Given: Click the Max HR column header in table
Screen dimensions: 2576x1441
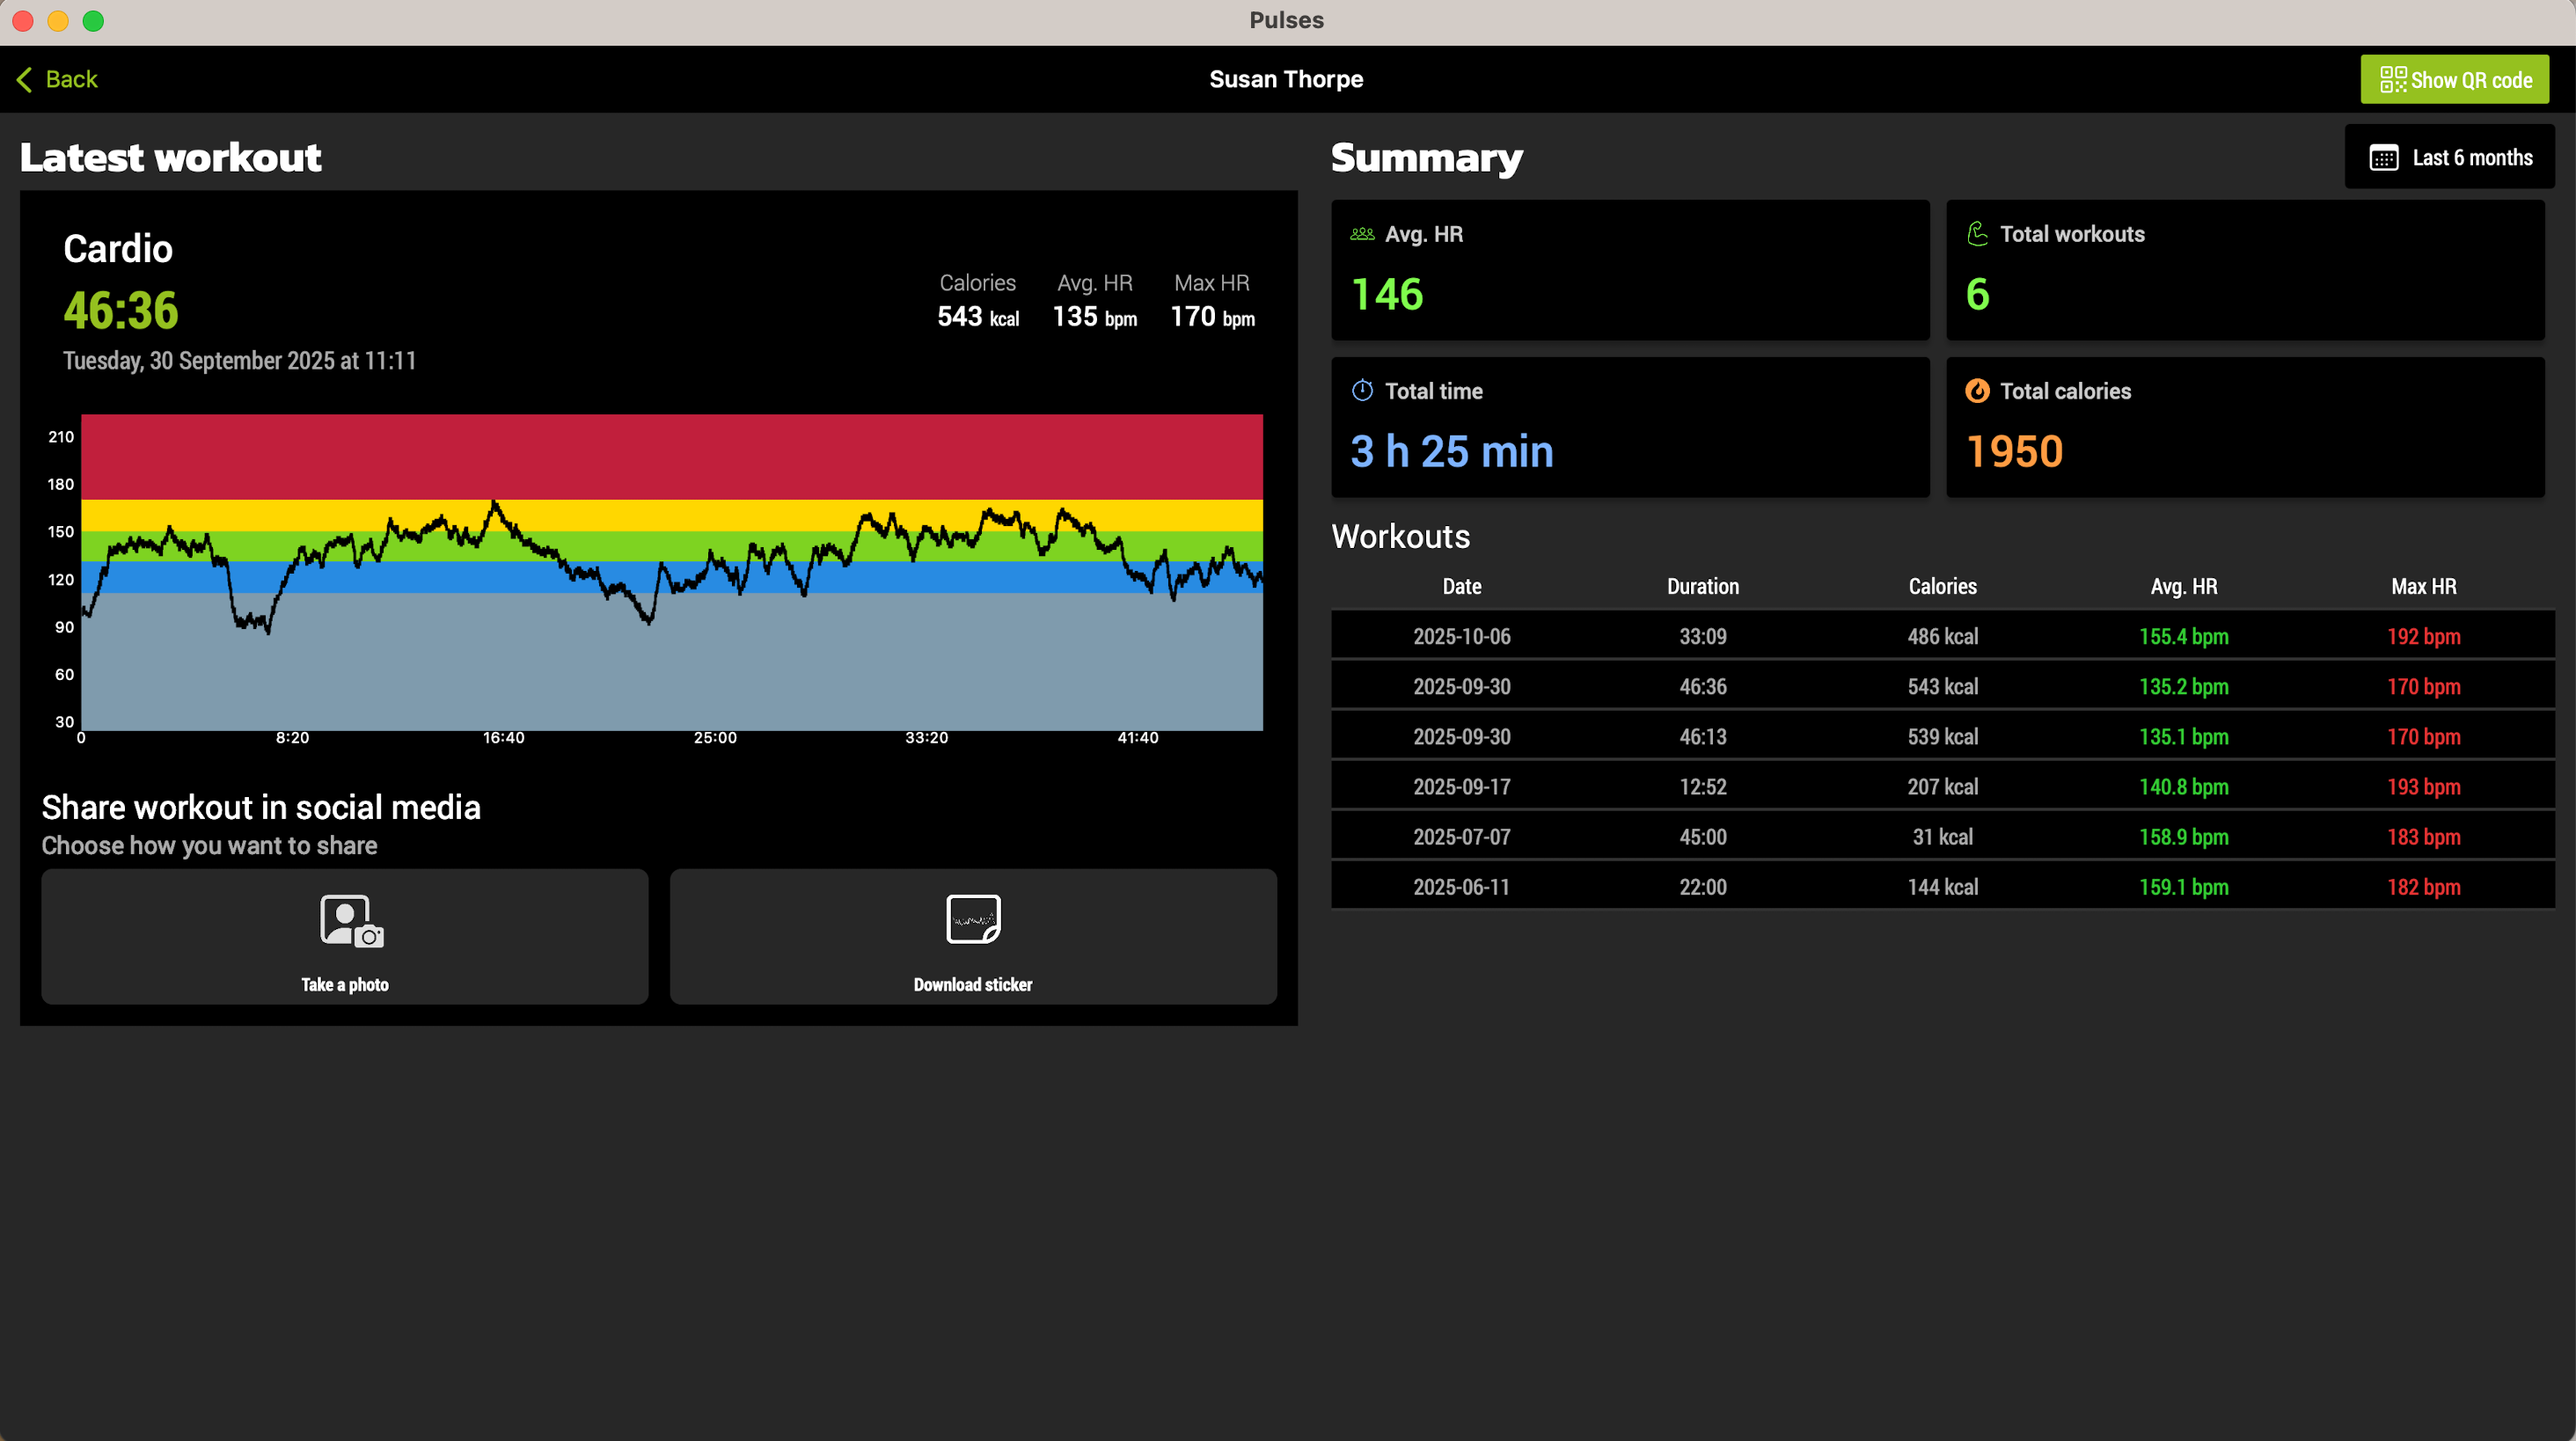Looking at the screenshot, I should (2422, 587).
